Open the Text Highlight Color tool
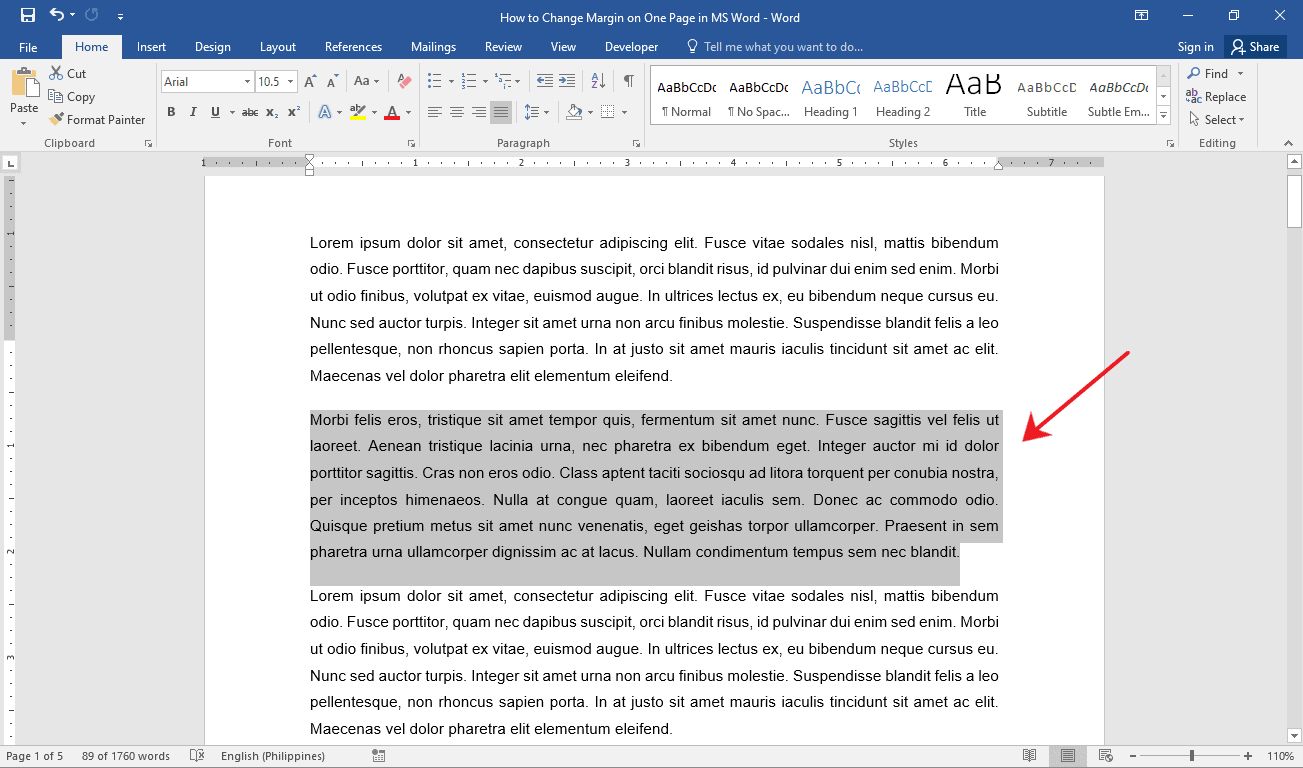This screenshot has width=1303, height=768. click(359, 112)
